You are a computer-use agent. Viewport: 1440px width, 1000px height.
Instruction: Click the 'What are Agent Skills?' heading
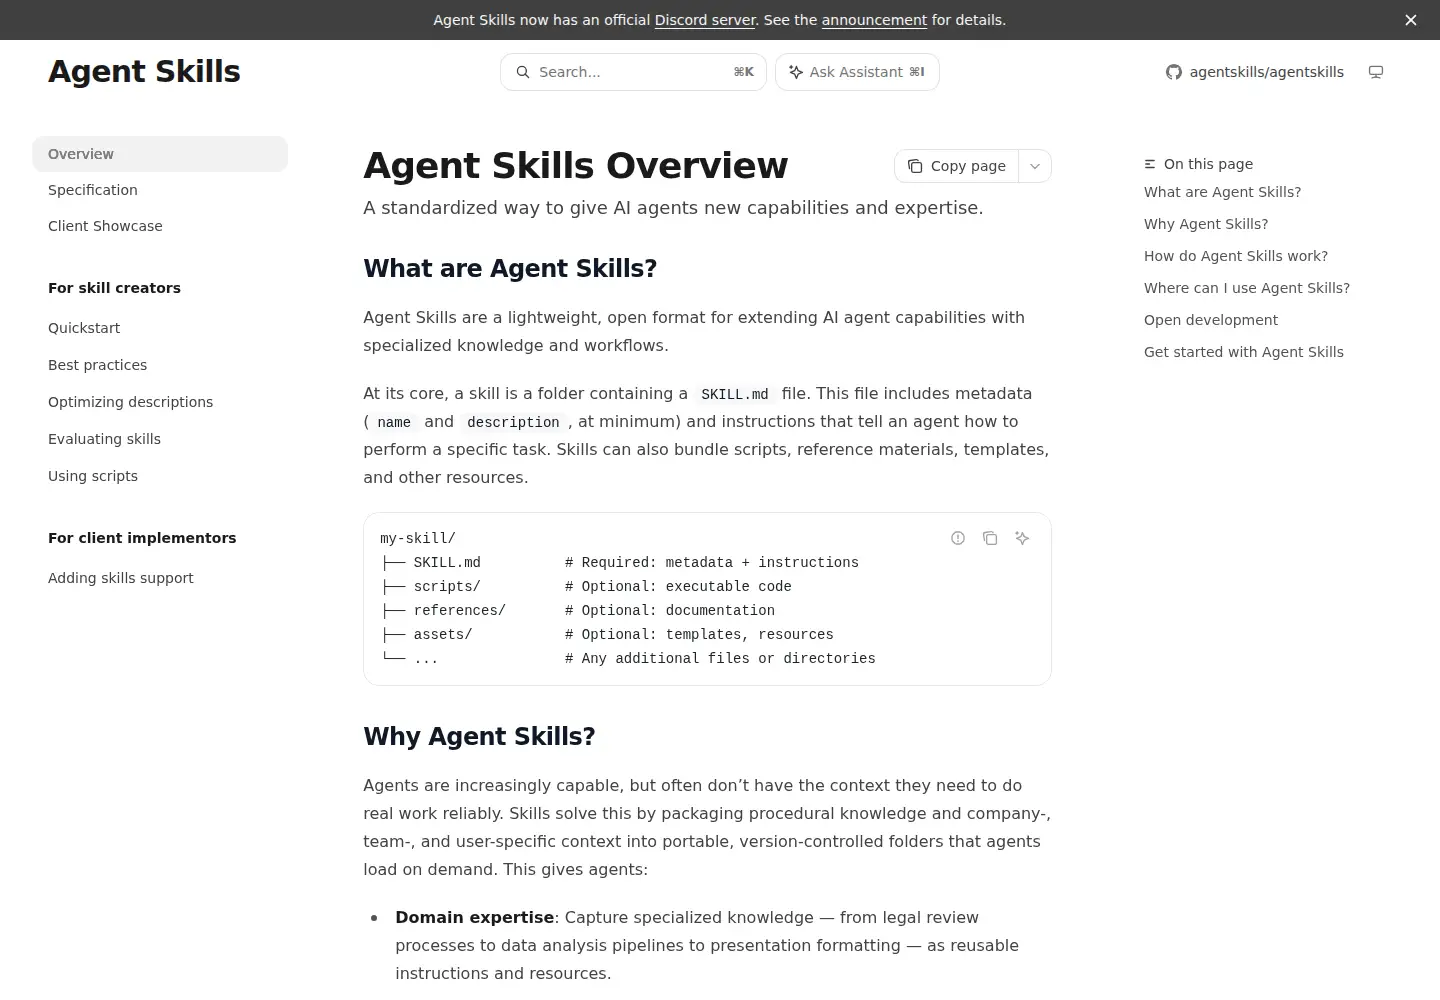pyautogui.click(x=510, y=268)
